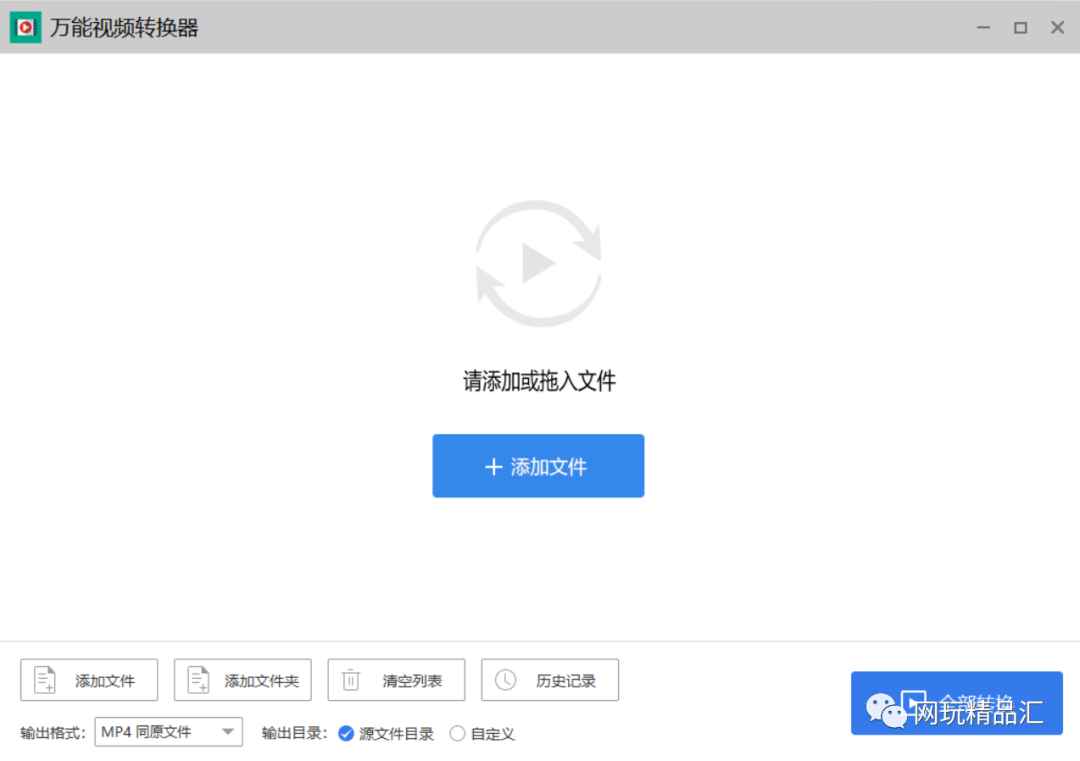Clear the list with 清空列表

pos(396,680)
